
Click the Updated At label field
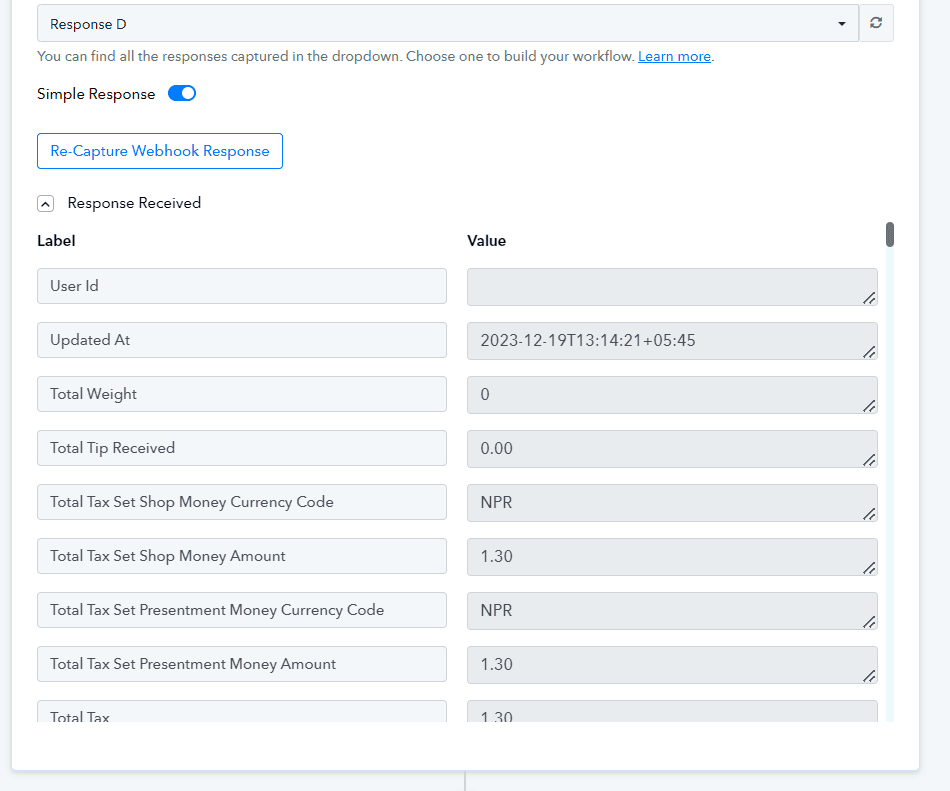pos(242,340)
